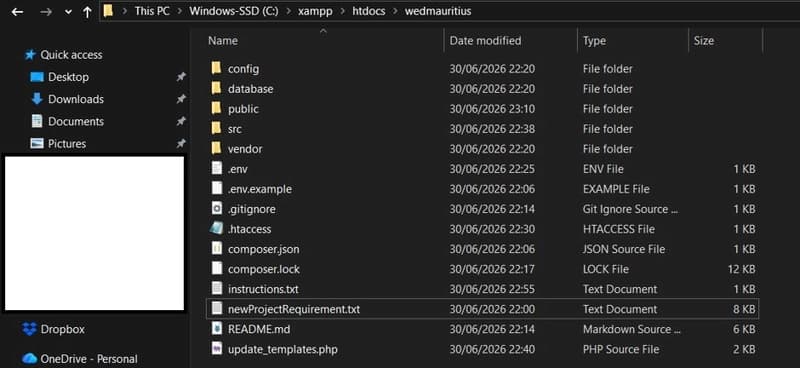
Task: Click PHP Source File type cell
Action: coord(621,349)
